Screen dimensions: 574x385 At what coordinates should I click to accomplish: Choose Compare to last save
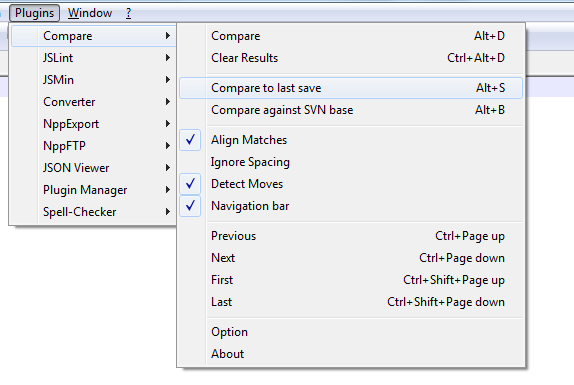coord(351,88)
